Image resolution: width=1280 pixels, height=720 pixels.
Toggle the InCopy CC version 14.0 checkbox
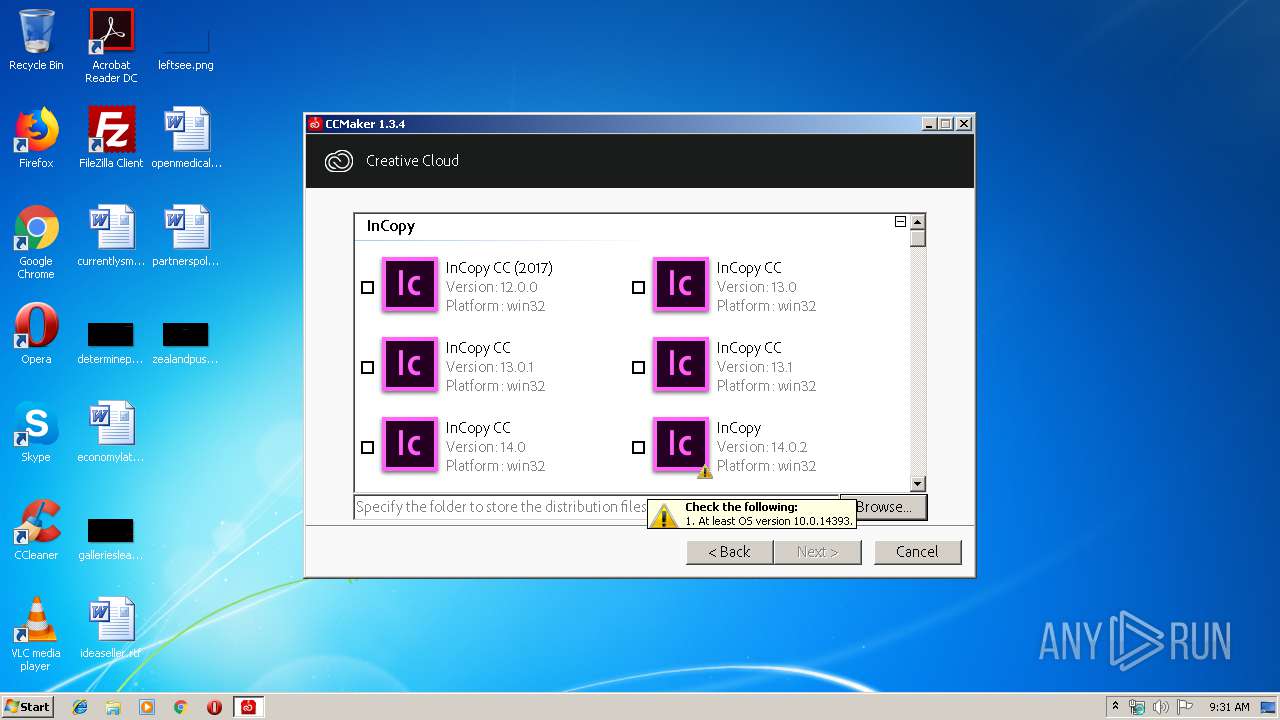(367, 447)
